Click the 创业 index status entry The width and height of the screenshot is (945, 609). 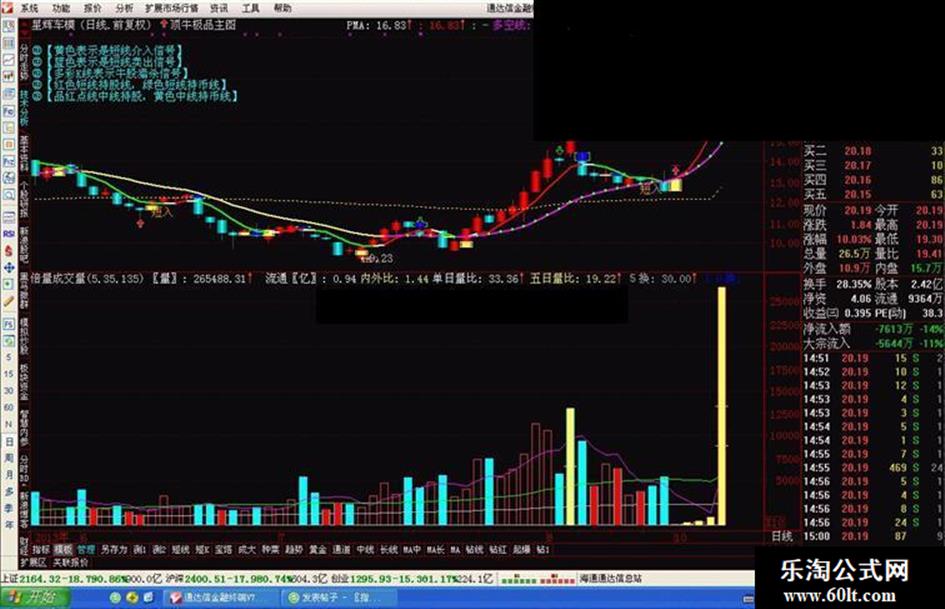tap(412, 579)
